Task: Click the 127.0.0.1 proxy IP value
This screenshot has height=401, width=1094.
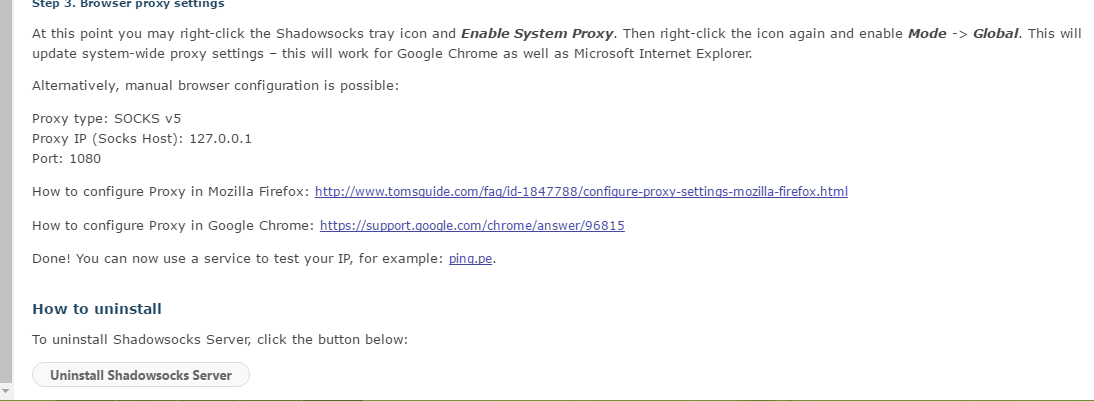Action: point(220,138)
